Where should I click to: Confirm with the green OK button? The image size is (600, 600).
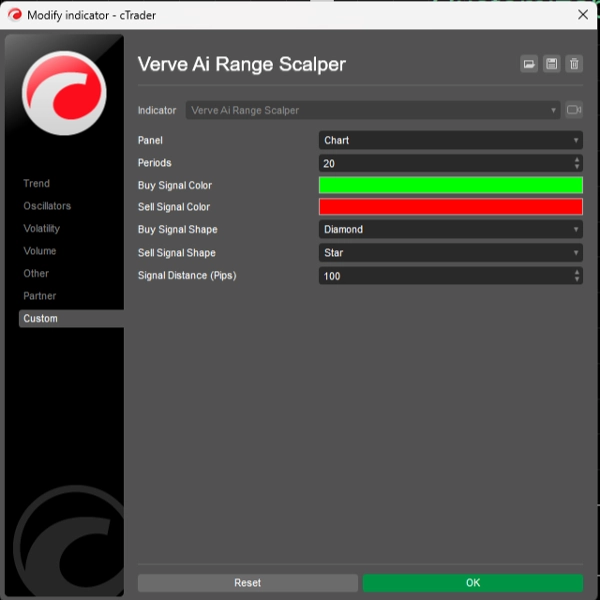pos(473,583)
